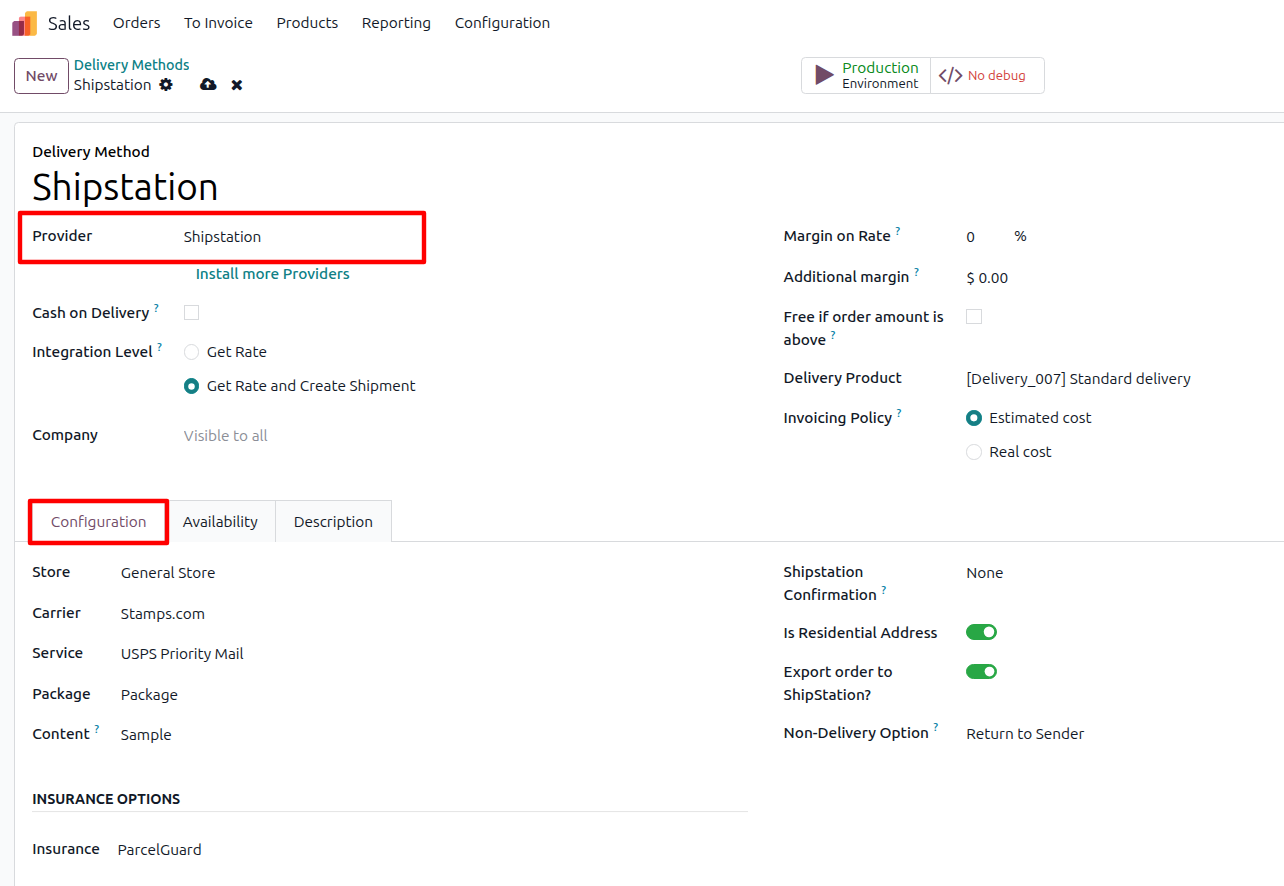Click the gear actions icon beside Shipstation
This screenshot has height=886, width=1284.
point(166,85)
